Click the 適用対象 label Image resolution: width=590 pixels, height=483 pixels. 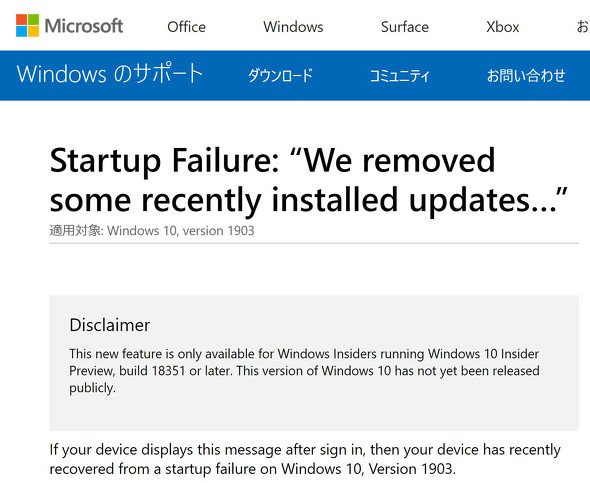[76, 230]
